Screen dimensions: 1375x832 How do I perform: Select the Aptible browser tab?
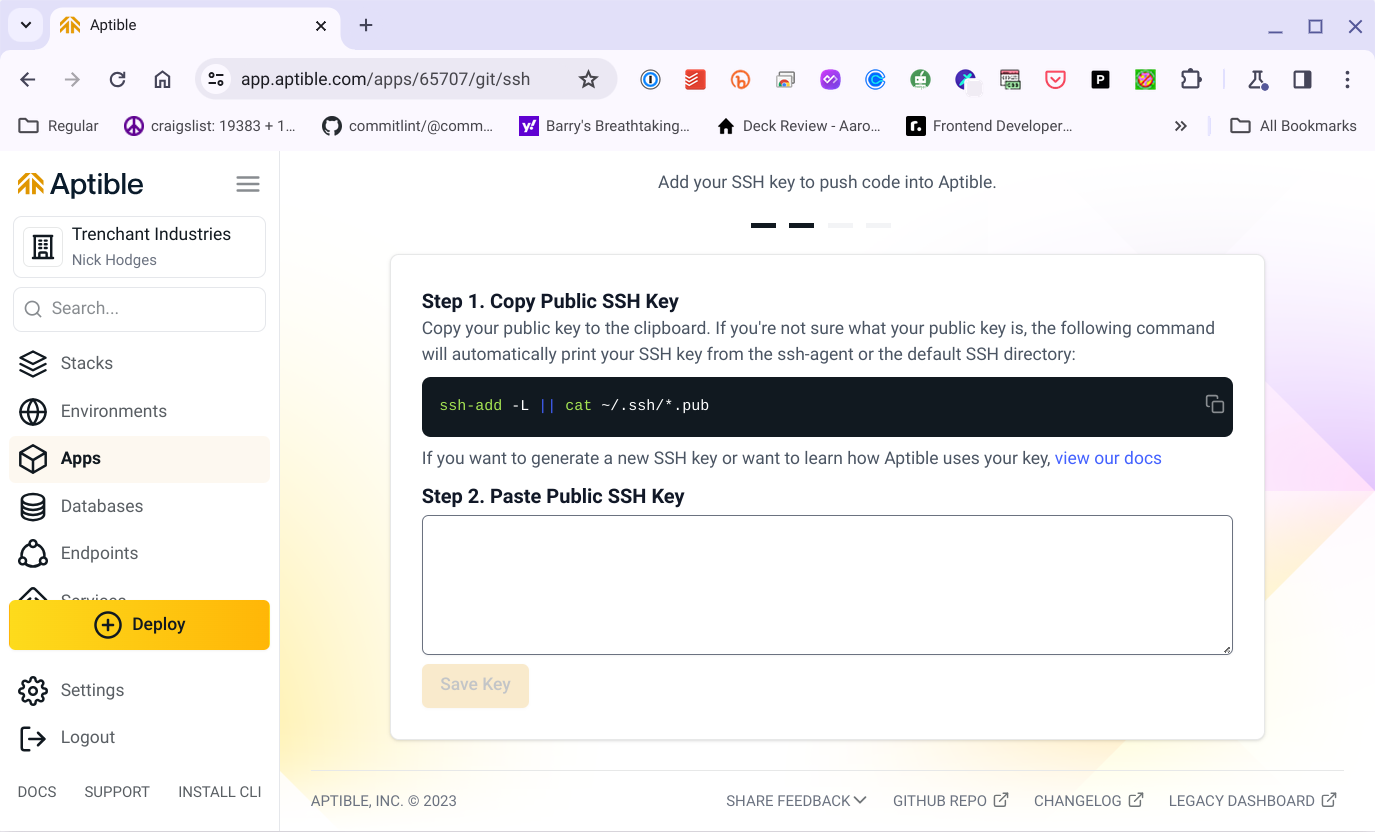(194, 26)
